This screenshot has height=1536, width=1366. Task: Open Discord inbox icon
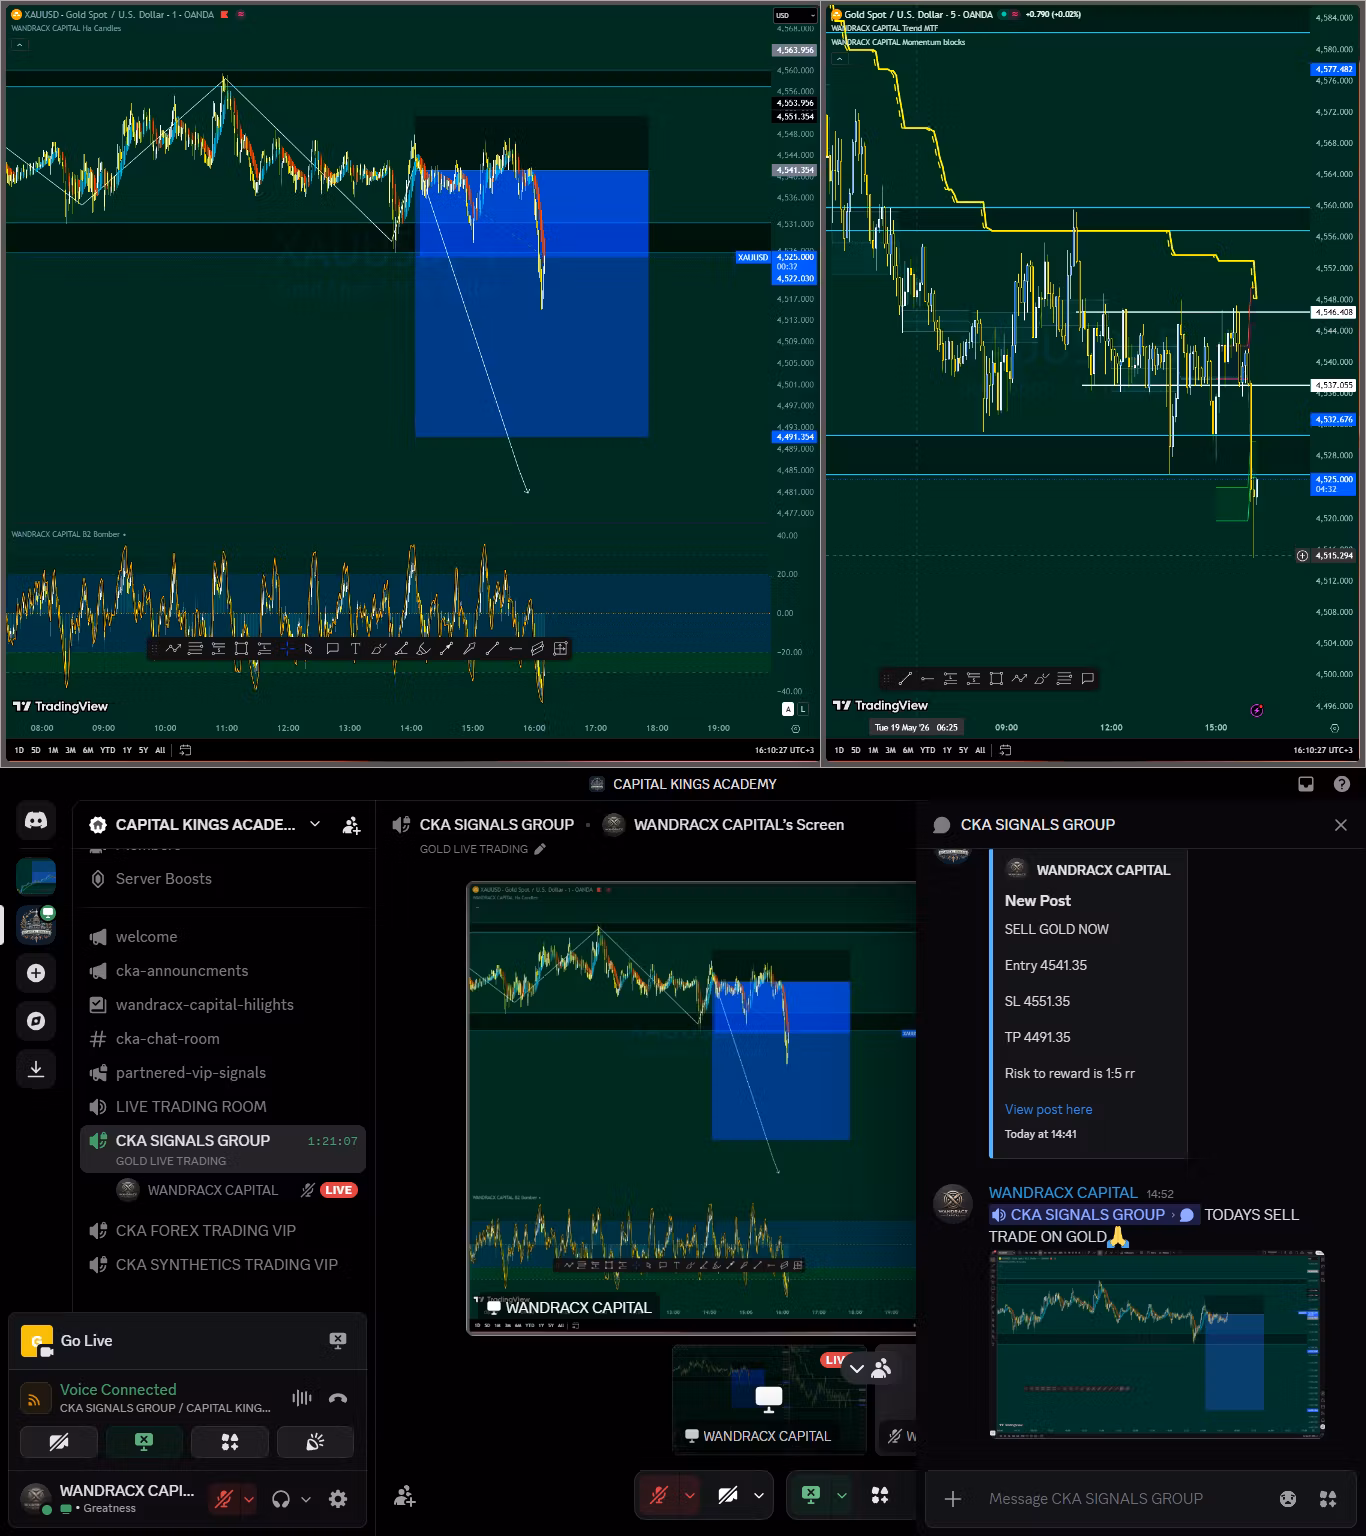1306,784
